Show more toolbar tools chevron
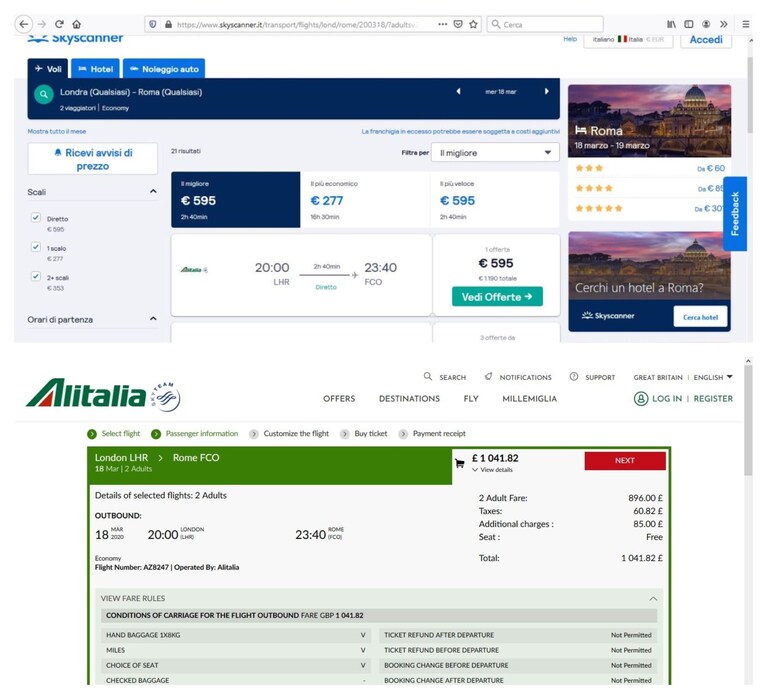767x699 pixels. click(723, 24)
